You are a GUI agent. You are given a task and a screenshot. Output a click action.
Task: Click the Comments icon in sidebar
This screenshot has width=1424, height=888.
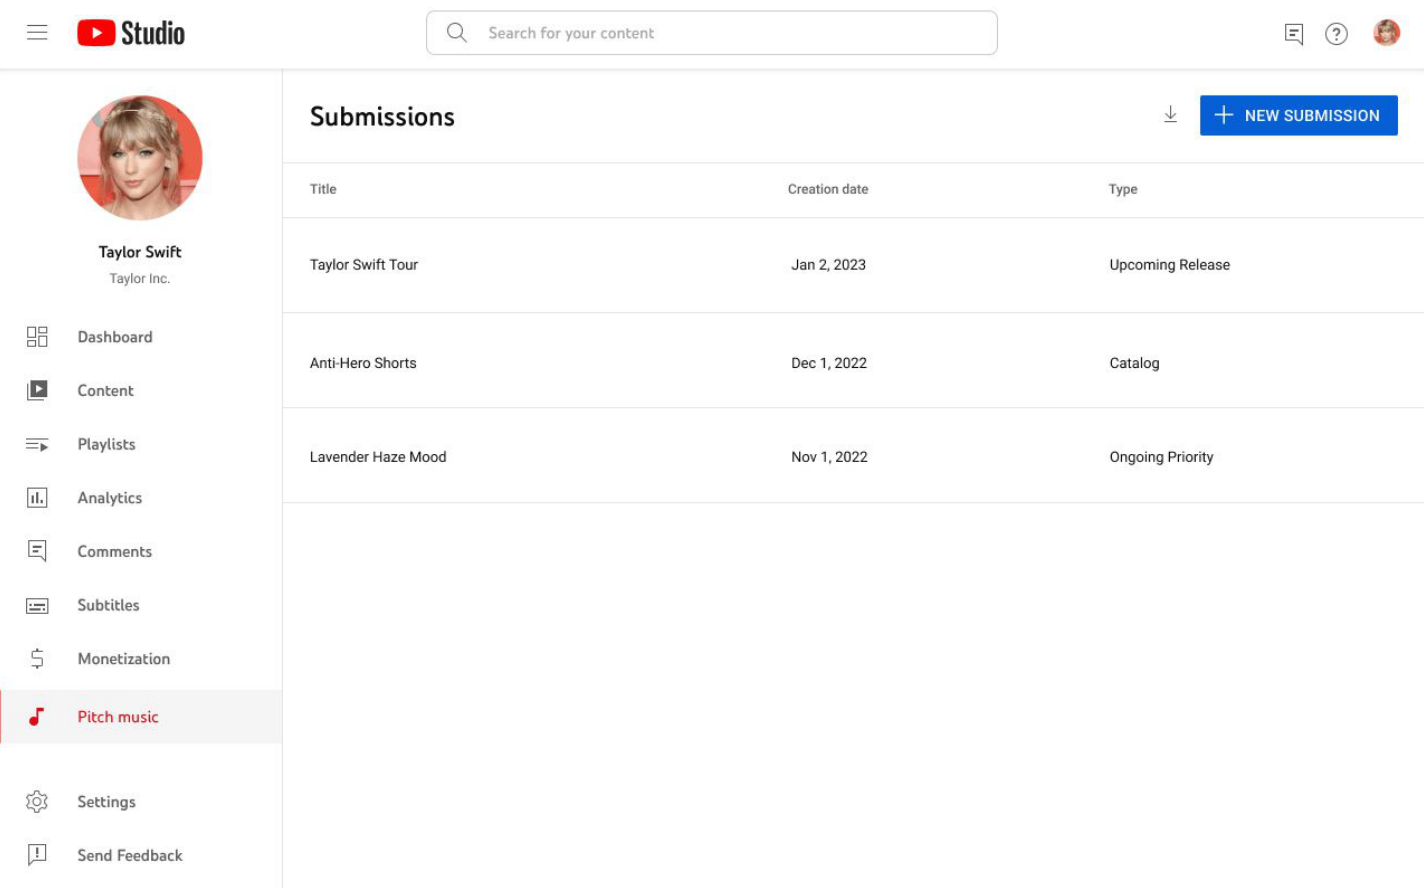coord(37,551)
